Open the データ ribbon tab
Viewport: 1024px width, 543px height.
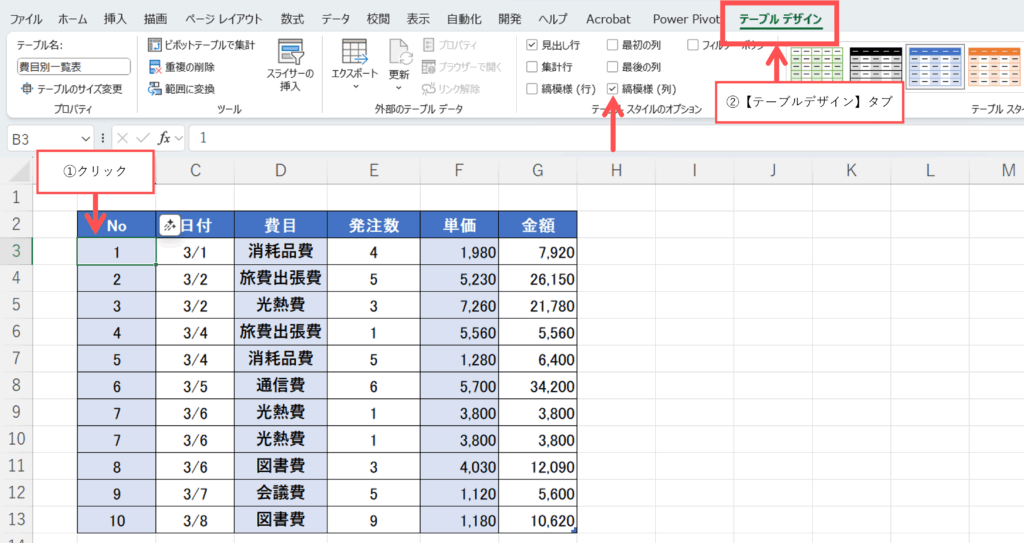[x=336, y=19]
